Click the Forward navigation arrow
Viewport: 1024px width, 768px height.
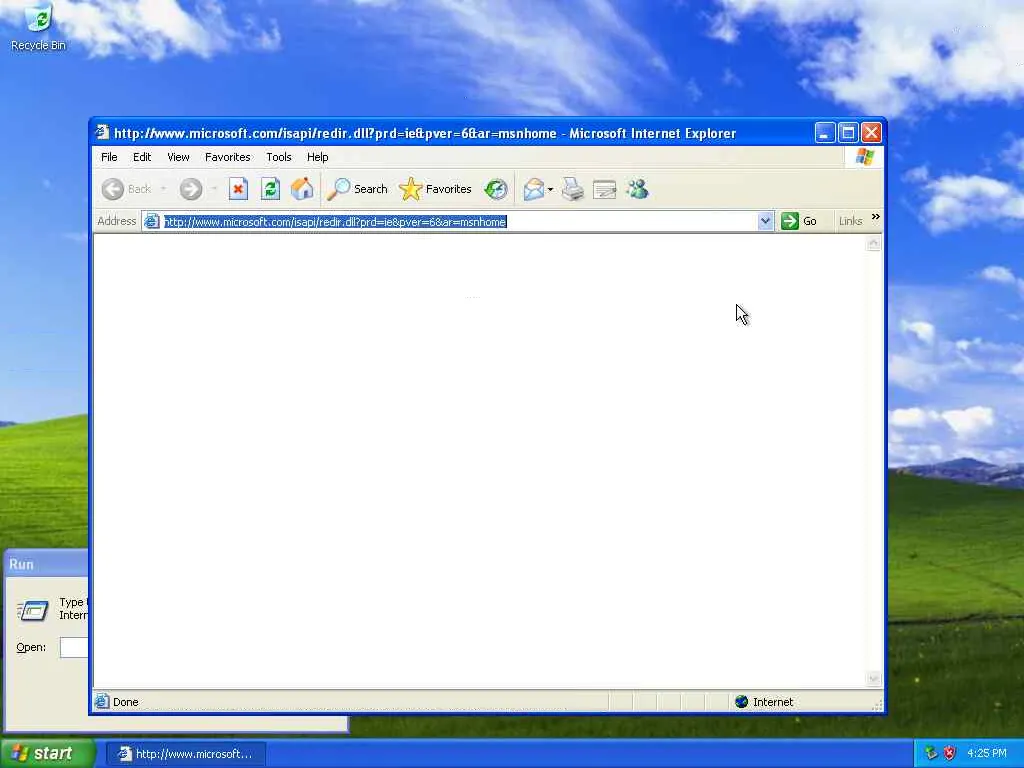[x=191, y=189]
